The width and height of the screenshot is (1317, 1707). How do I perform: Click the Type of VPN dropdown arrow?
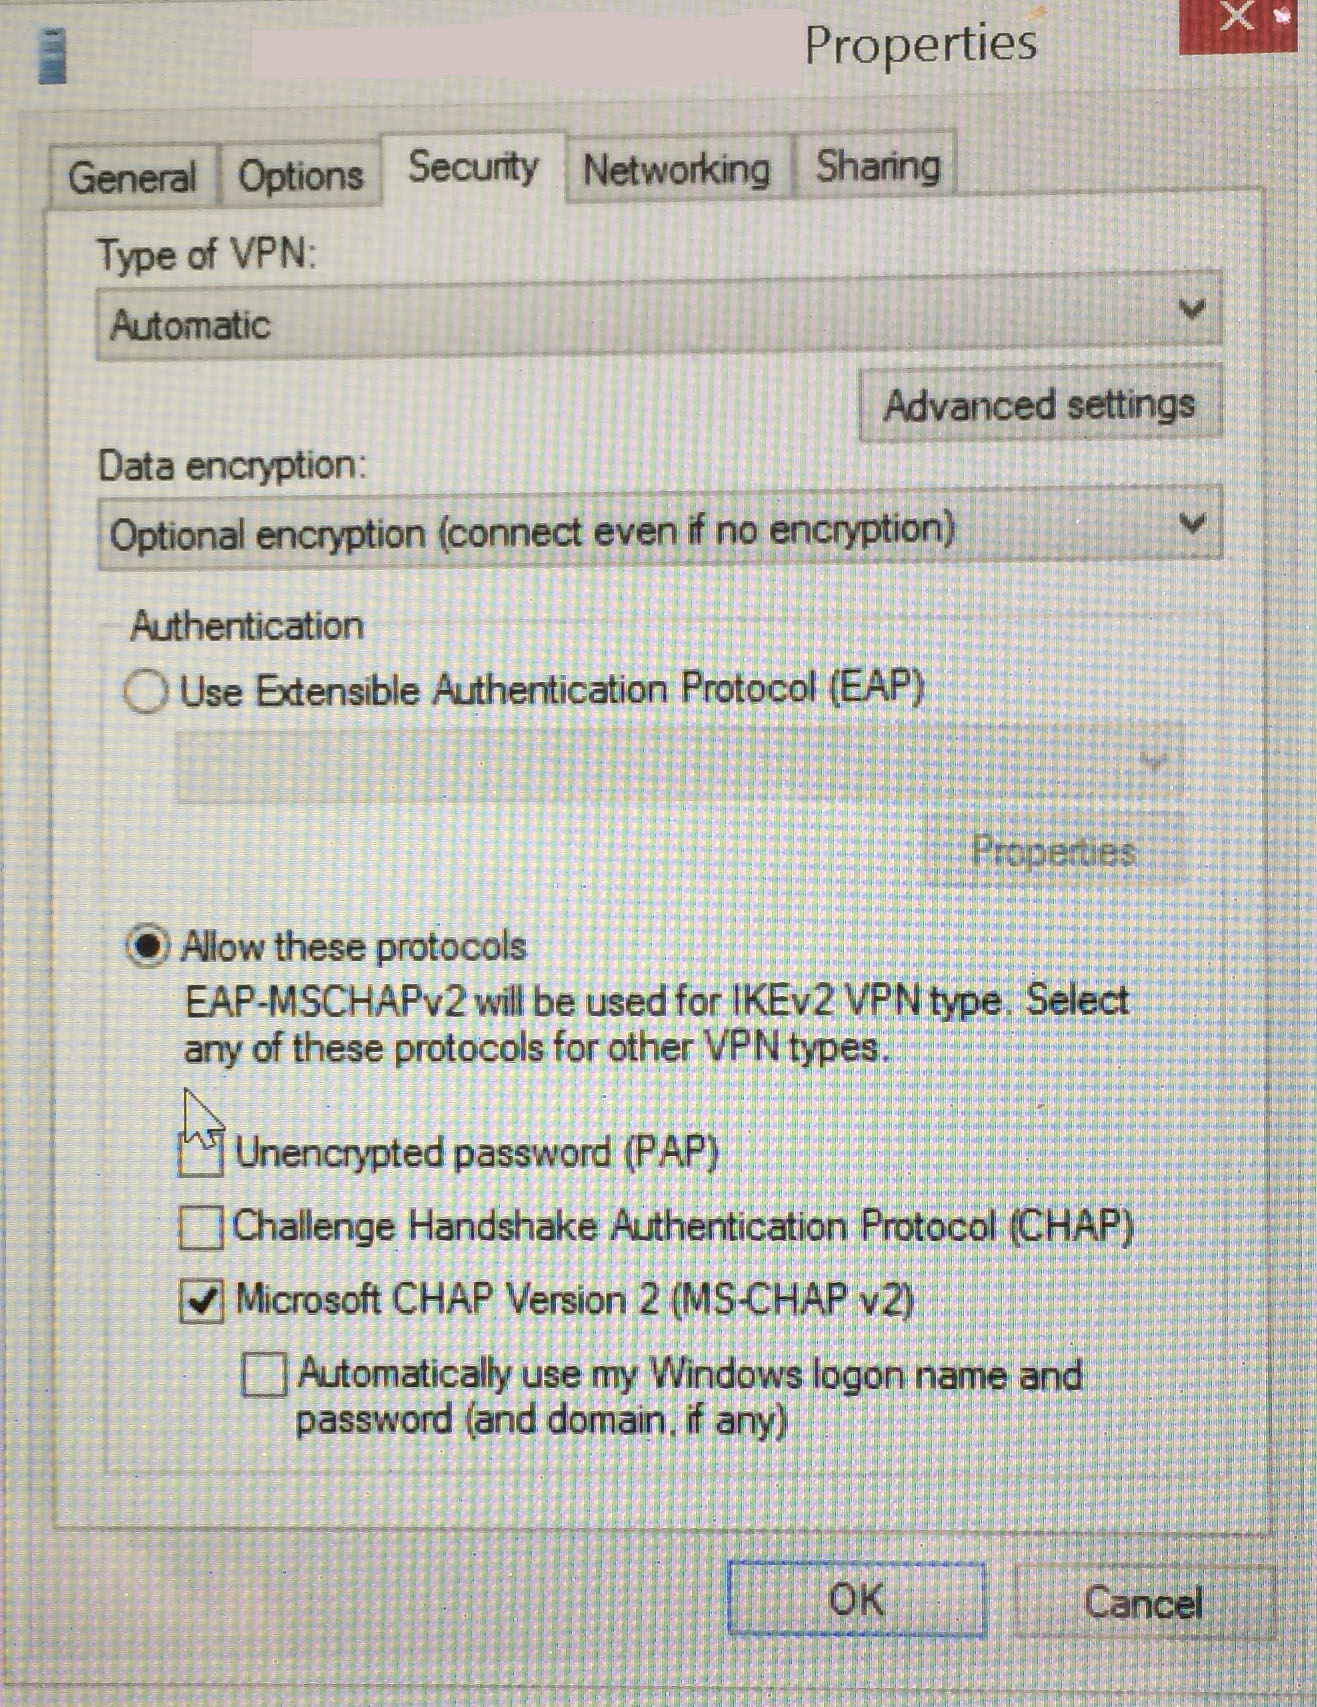(1191, 309)
